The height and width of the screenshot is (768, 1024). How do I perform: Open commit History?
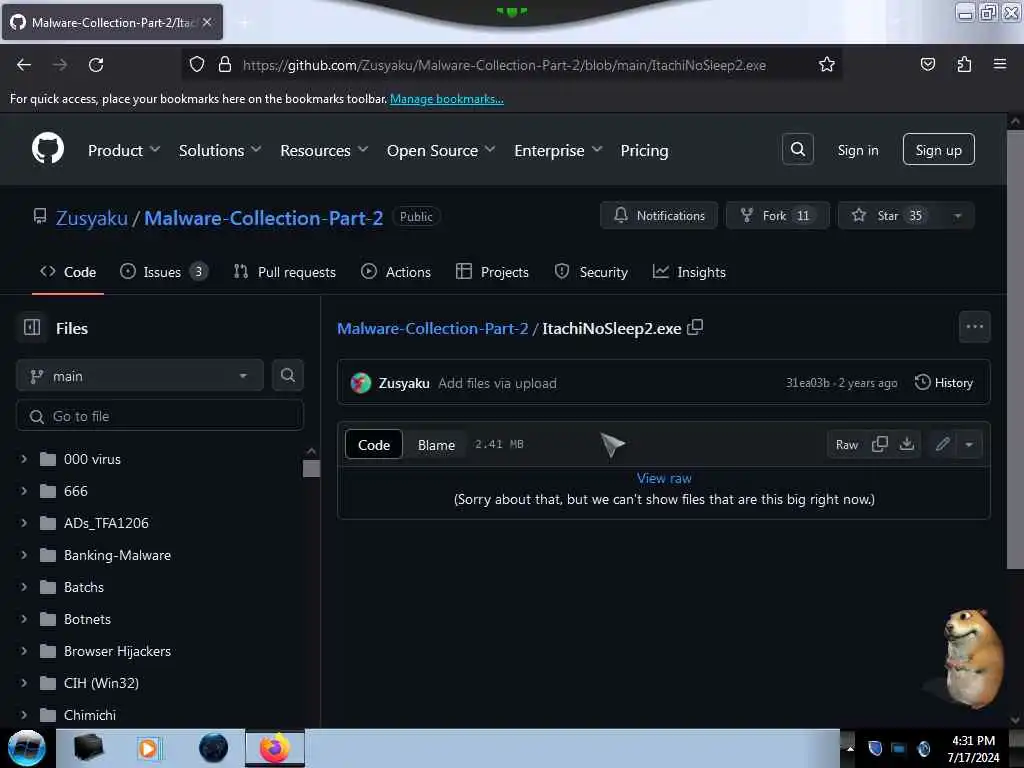tap(944, 383)
